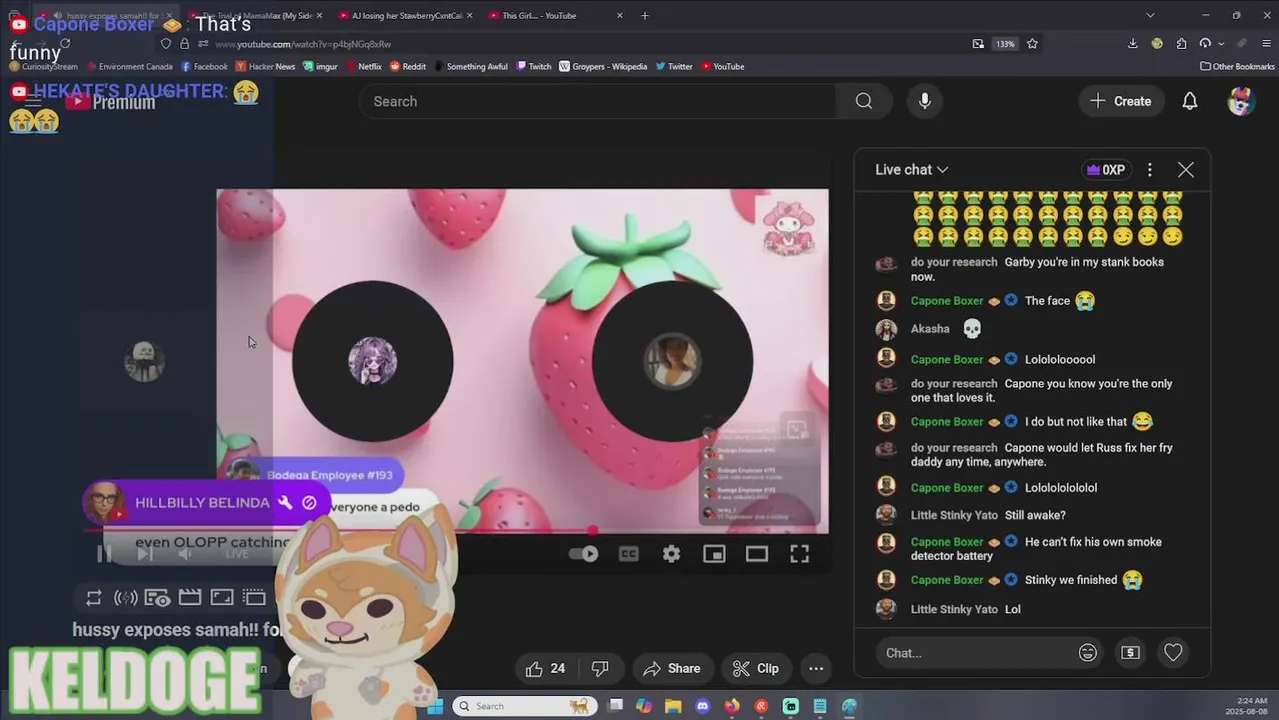Image resolution: width=1279 pixels, height=720 pixels.
Task: Skip to the next video
Action: click(144, 553)
